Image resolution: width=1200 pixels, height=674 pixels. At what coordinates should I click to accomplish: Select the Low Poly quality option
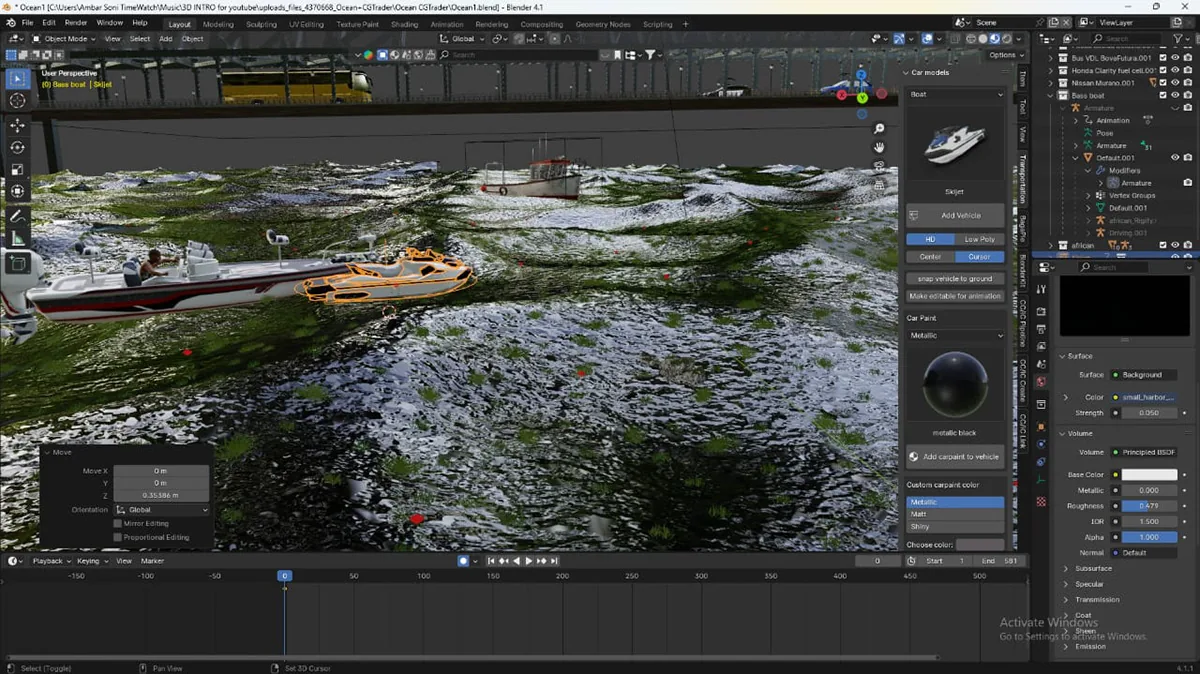979,239
